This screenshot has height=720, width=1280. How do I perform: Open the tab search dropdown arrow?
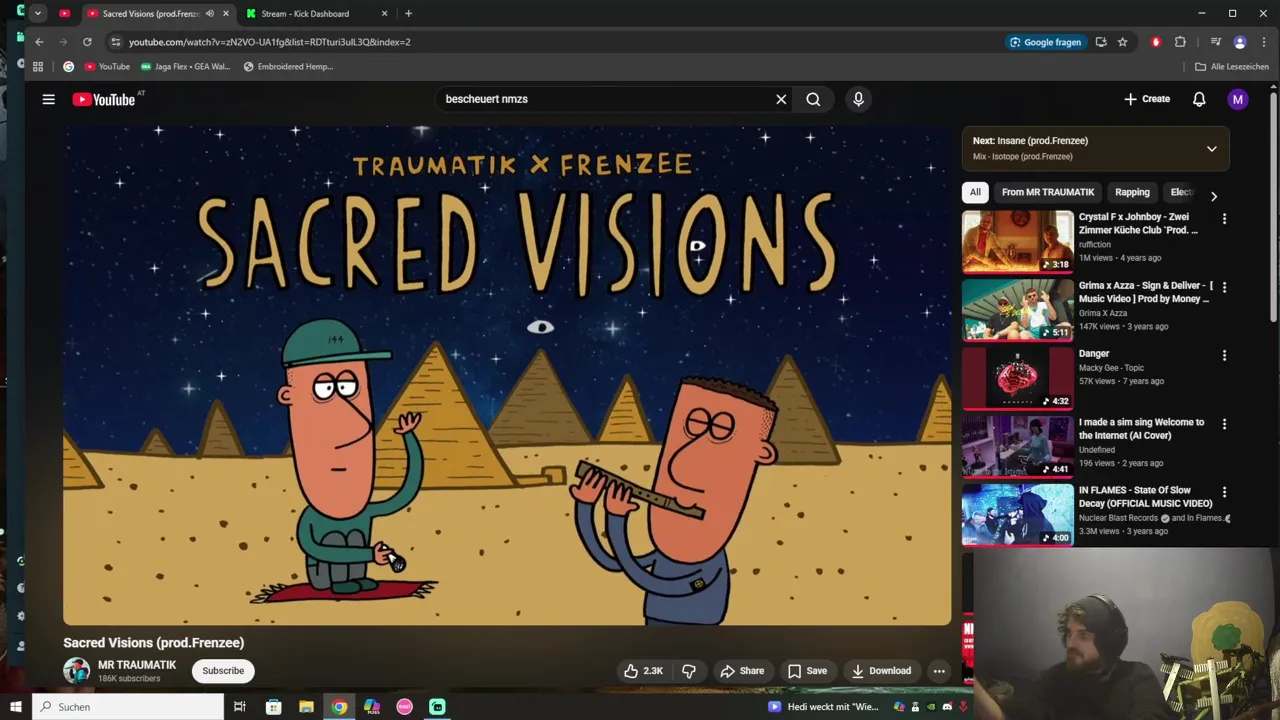(x=37, y=14)
